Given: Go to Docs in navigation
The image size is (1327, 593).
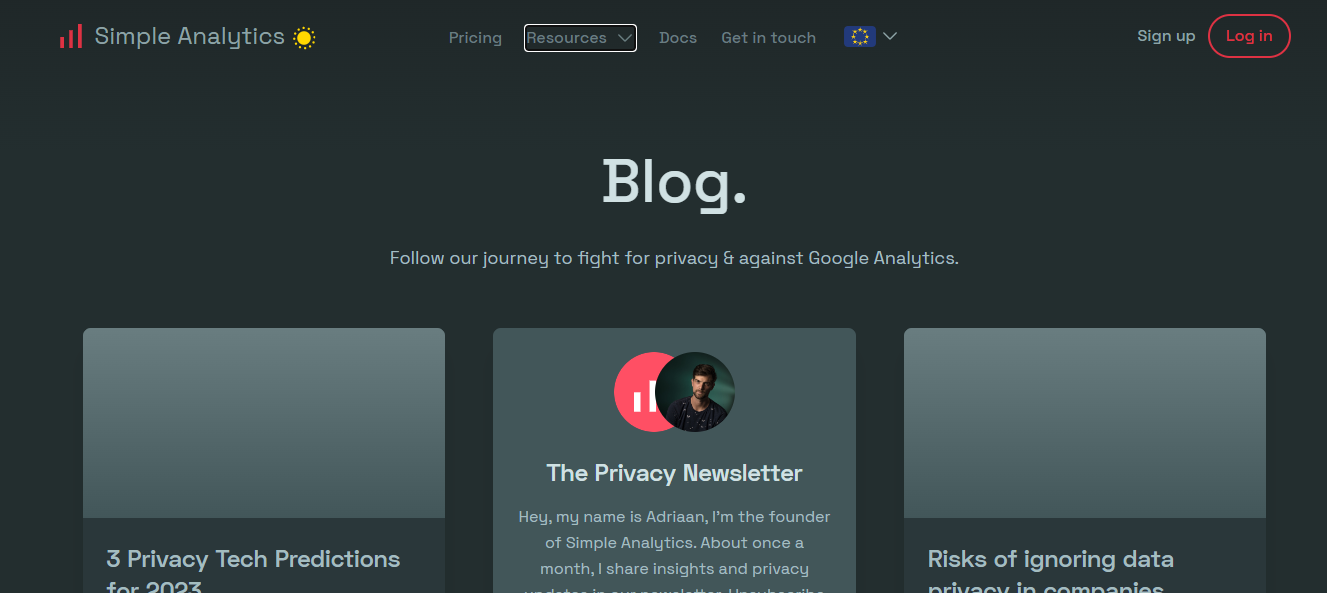Looking at the screenshot, I should click(x=678, y=38).
